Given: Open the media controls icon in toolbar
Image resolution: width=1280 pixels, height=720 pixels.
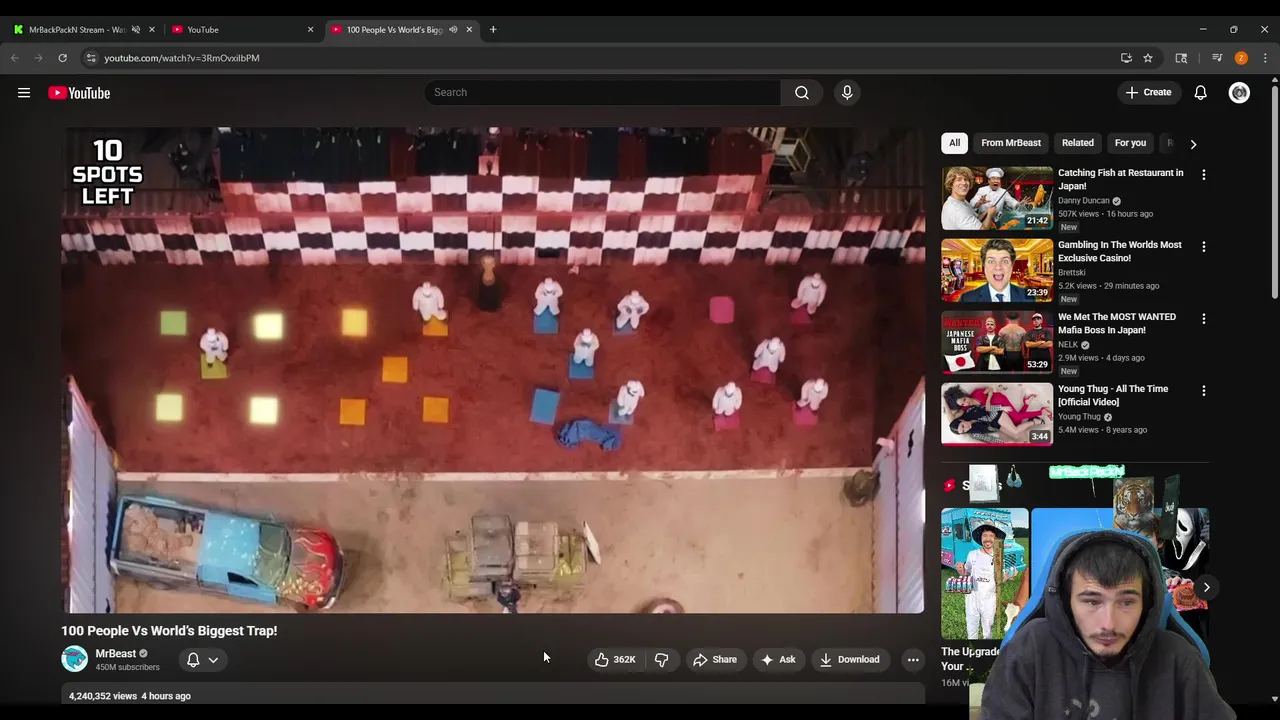Looking at the screenshot, I should pyautogui.click(x=1217, y=58).
